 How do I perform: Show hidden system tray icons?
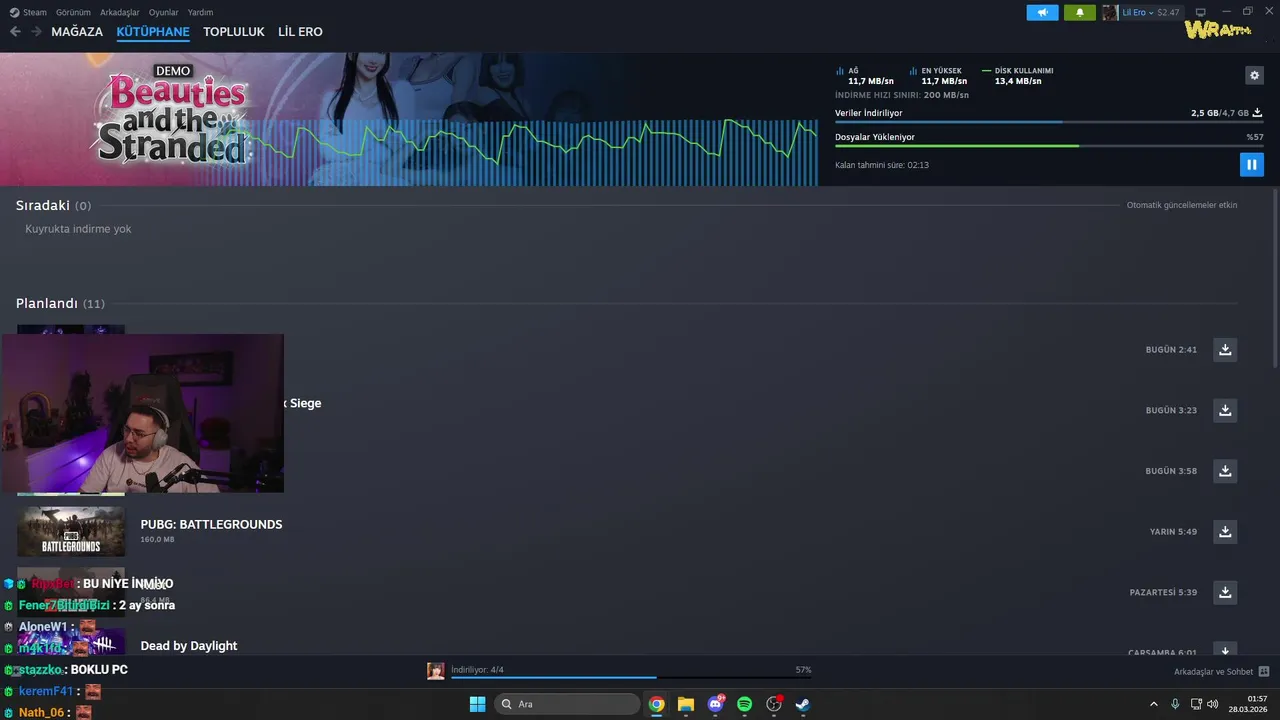point(1154,704)
